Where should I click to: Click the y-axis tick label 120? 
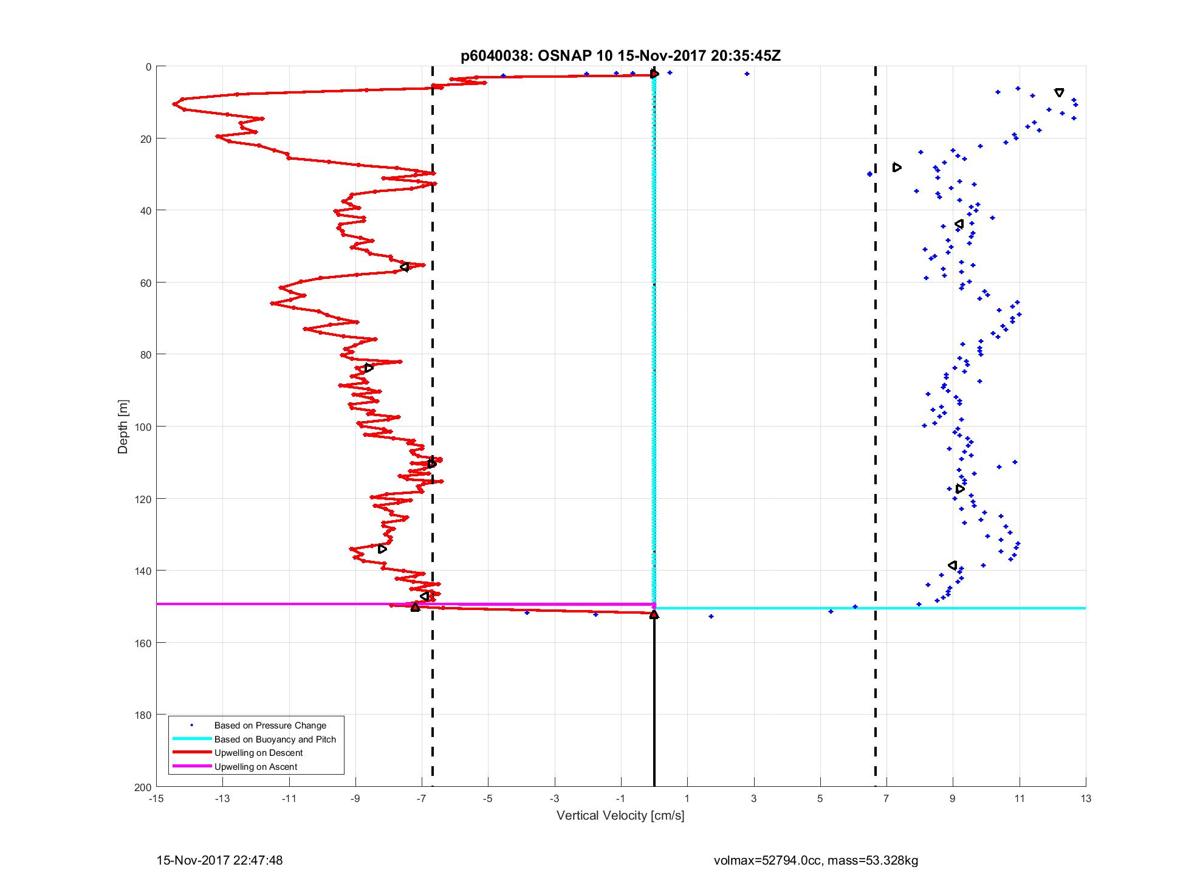(142, 499)
